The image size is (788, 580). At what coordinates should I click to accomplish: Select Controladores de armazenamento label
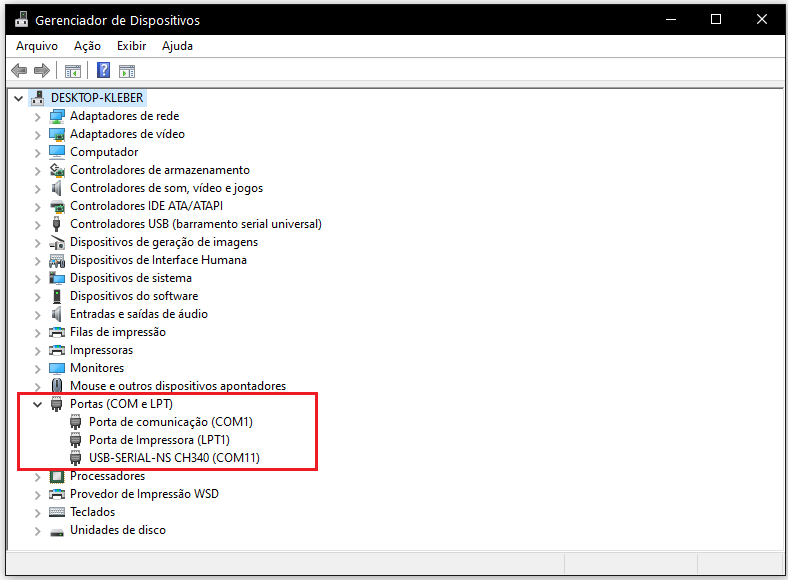(160, 170)
